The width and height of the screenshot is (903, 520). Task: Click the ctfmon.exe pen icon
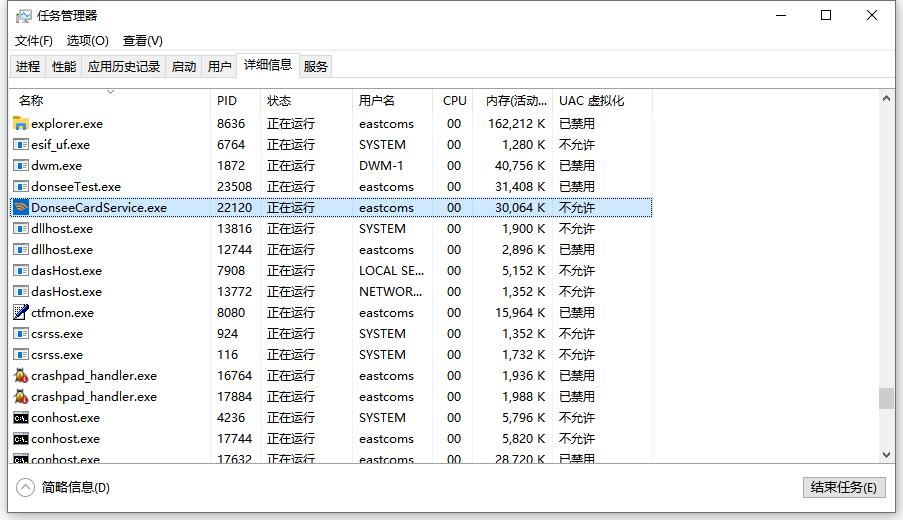pyautogui.click(x=21, y=313)
